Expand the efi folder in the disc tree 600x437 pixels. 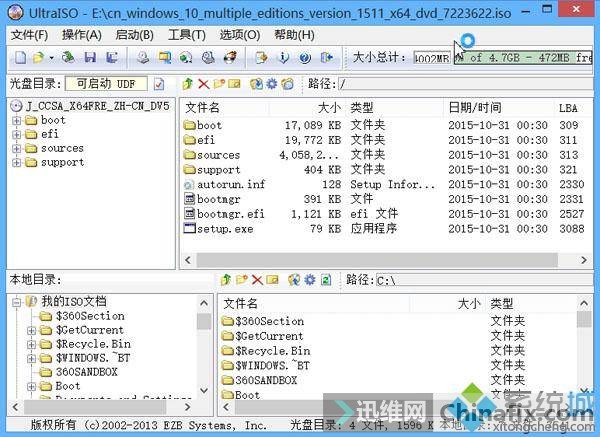click(16, 135)
